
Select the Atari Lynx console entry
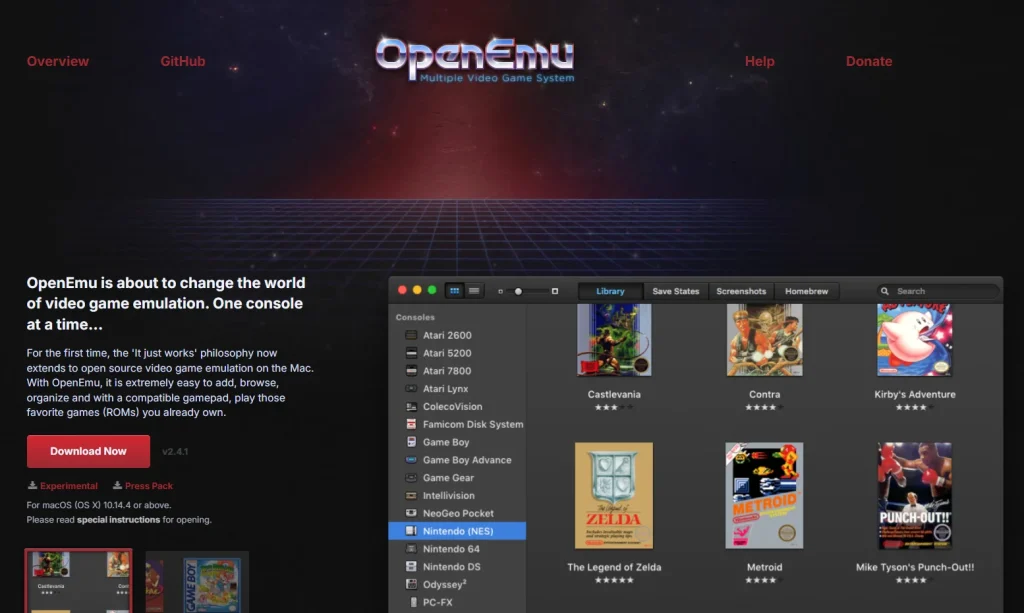click(x=411, y=389)
